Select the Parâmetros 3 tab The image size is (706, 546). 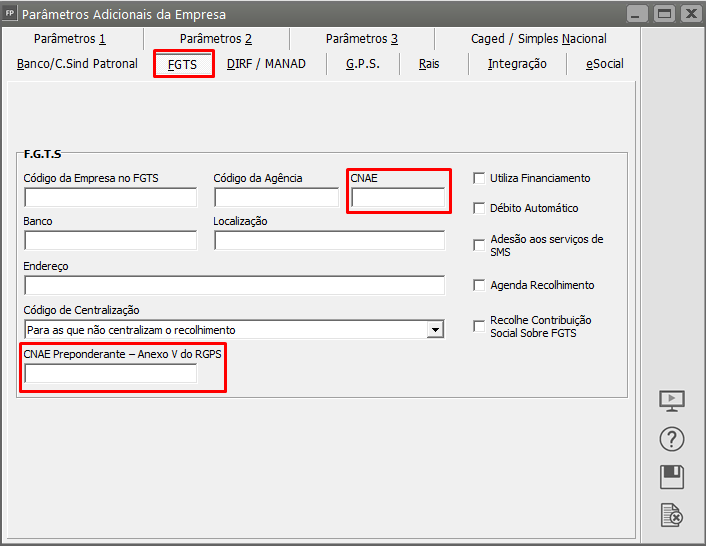[362, 39]
